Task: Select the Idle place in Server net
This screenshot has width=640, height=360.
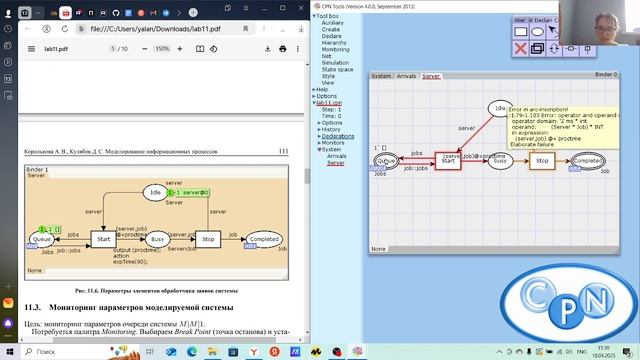Action: [500, 108]
